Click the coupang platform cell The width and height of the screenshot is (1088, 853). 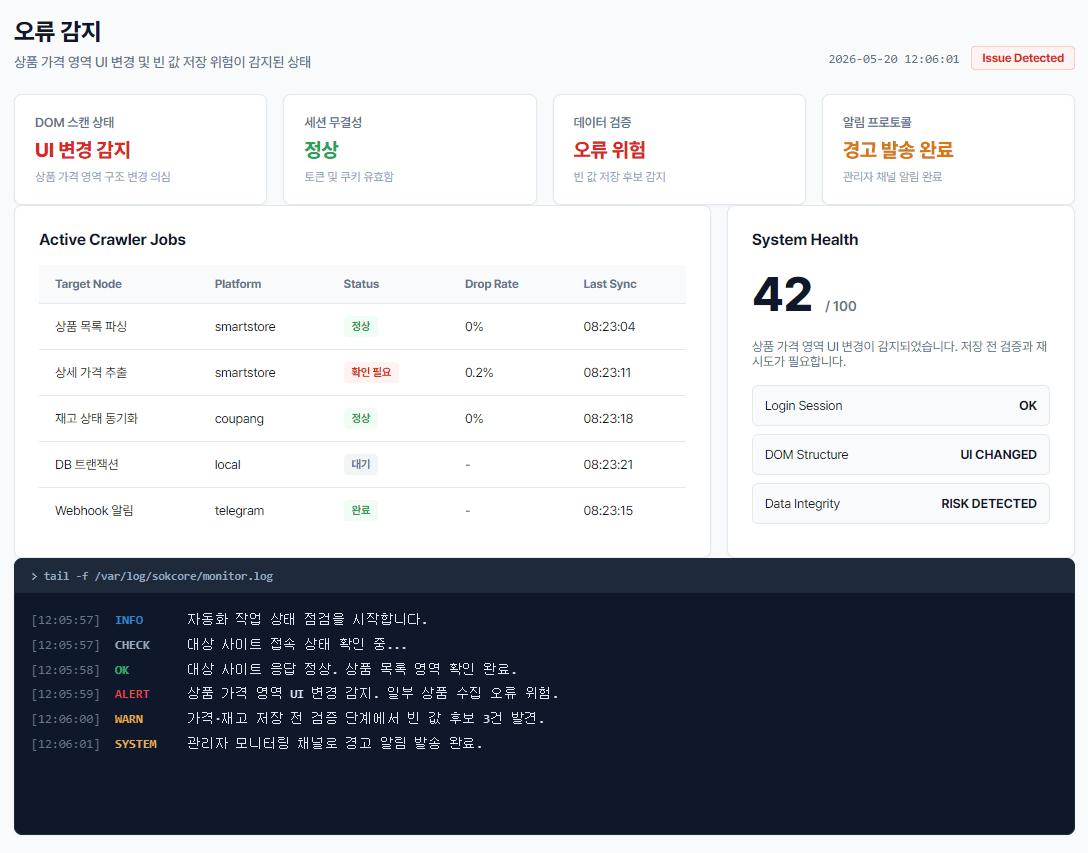pos(239,419)
